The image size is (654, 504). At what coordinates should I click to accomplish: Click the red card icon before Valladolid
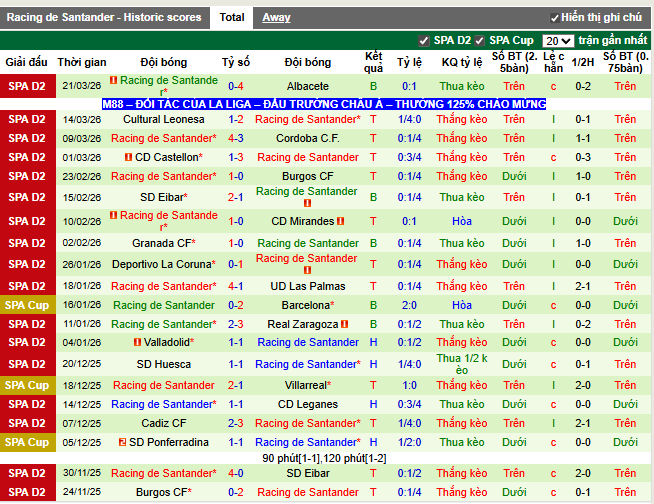click(137, 342)
